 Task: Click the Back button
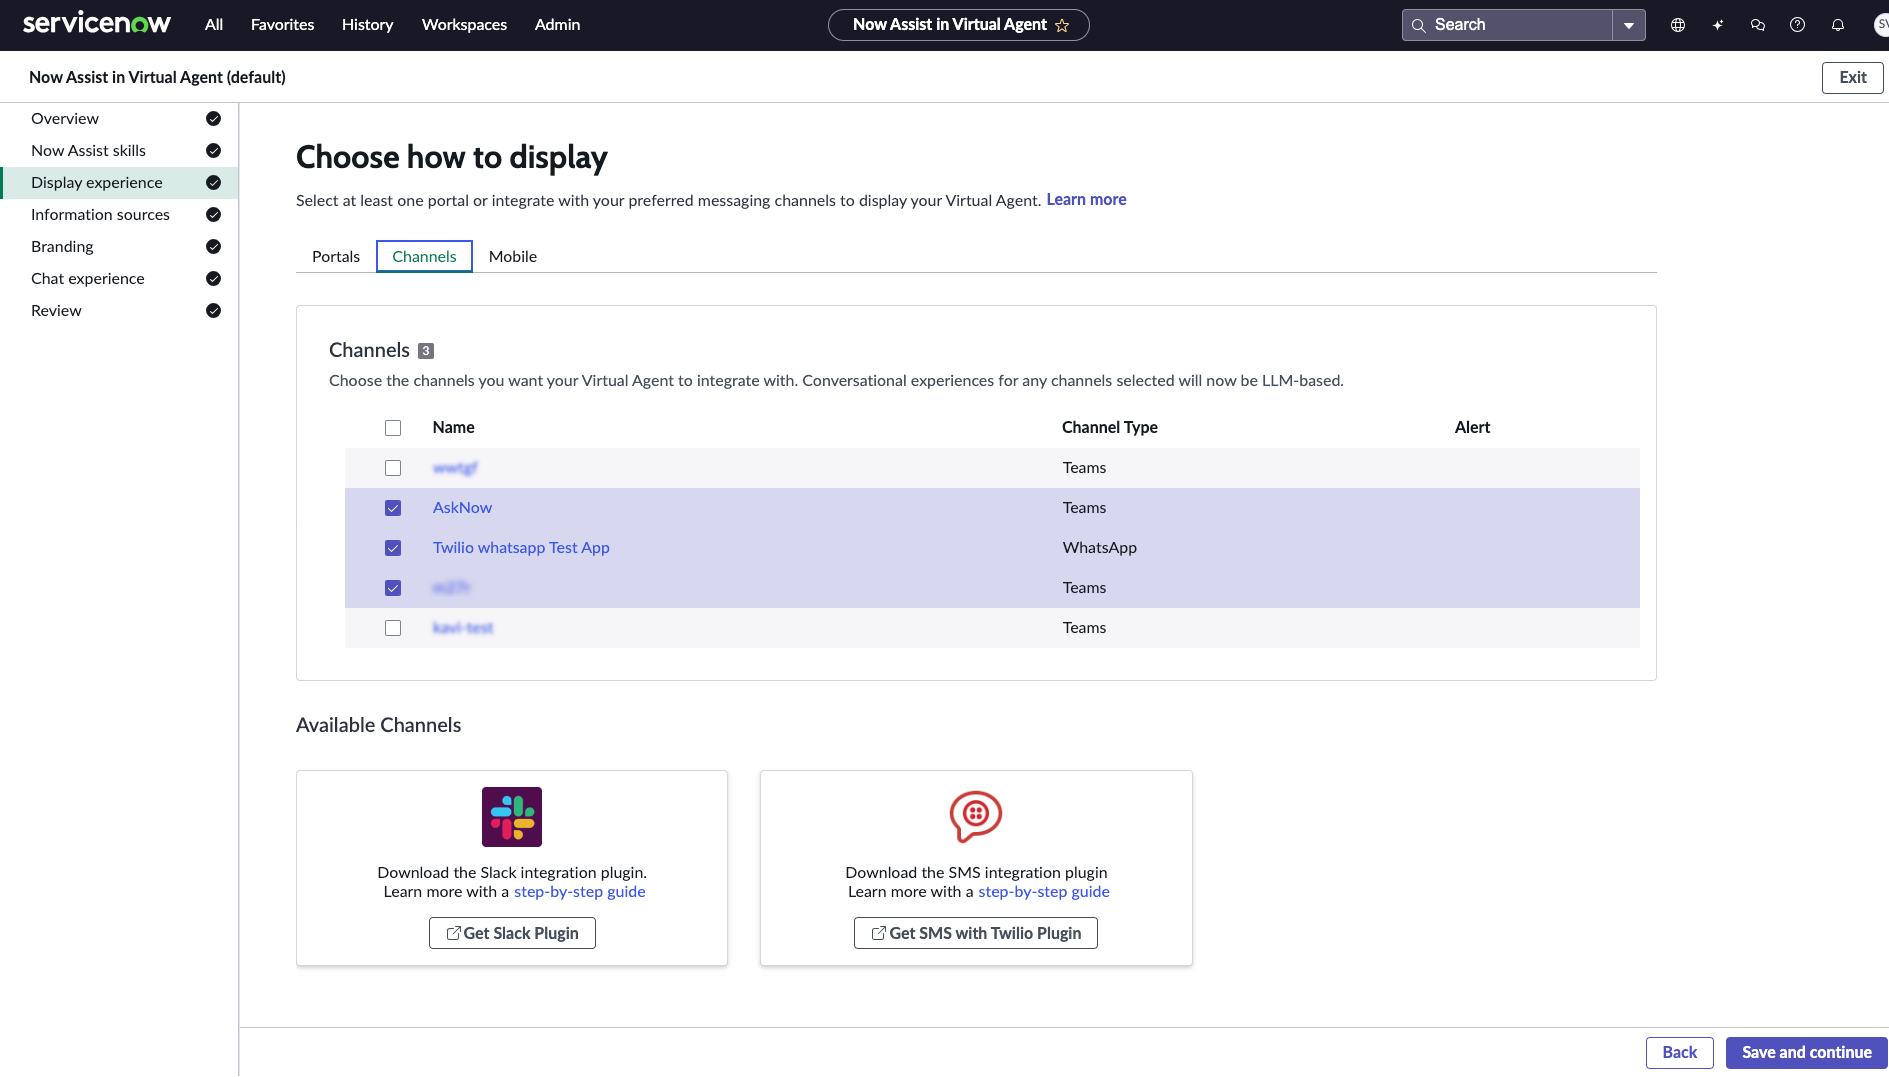click(x=1679, y=1052)
